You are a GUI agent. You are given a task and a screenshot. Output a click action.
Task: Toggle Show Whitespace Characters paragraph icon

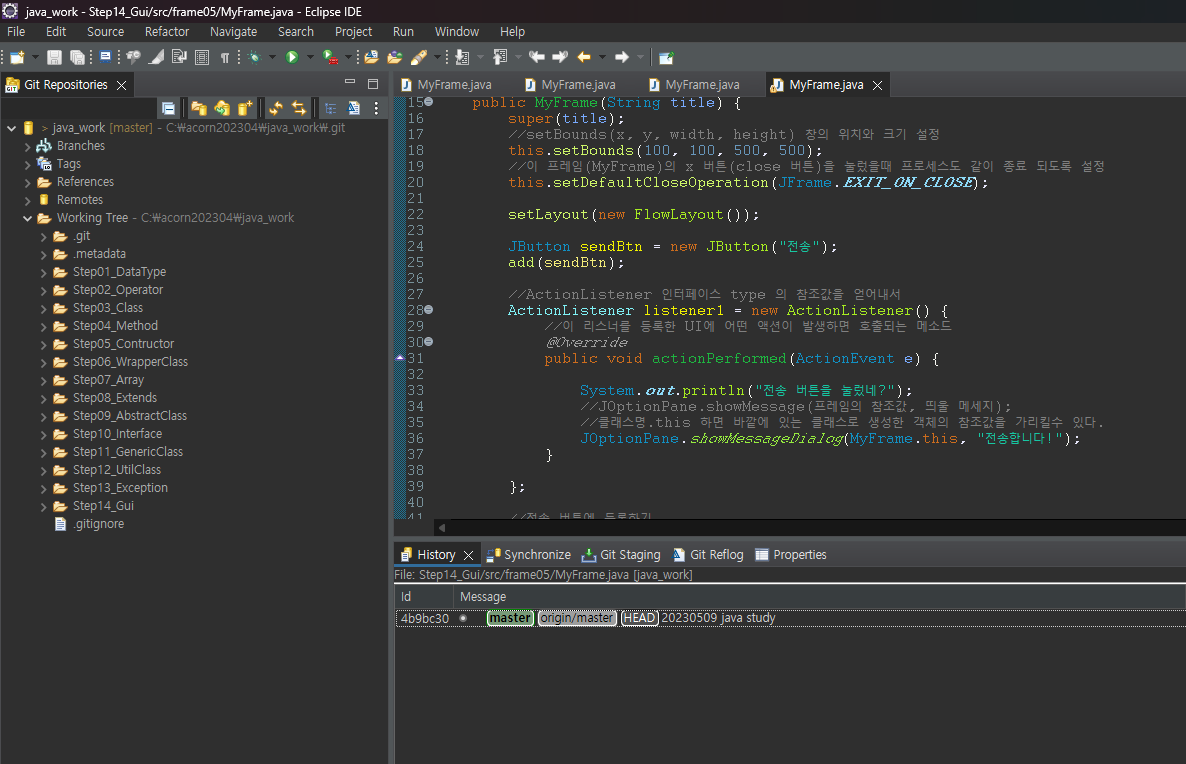pyautogui.click(x=225, y=58)
